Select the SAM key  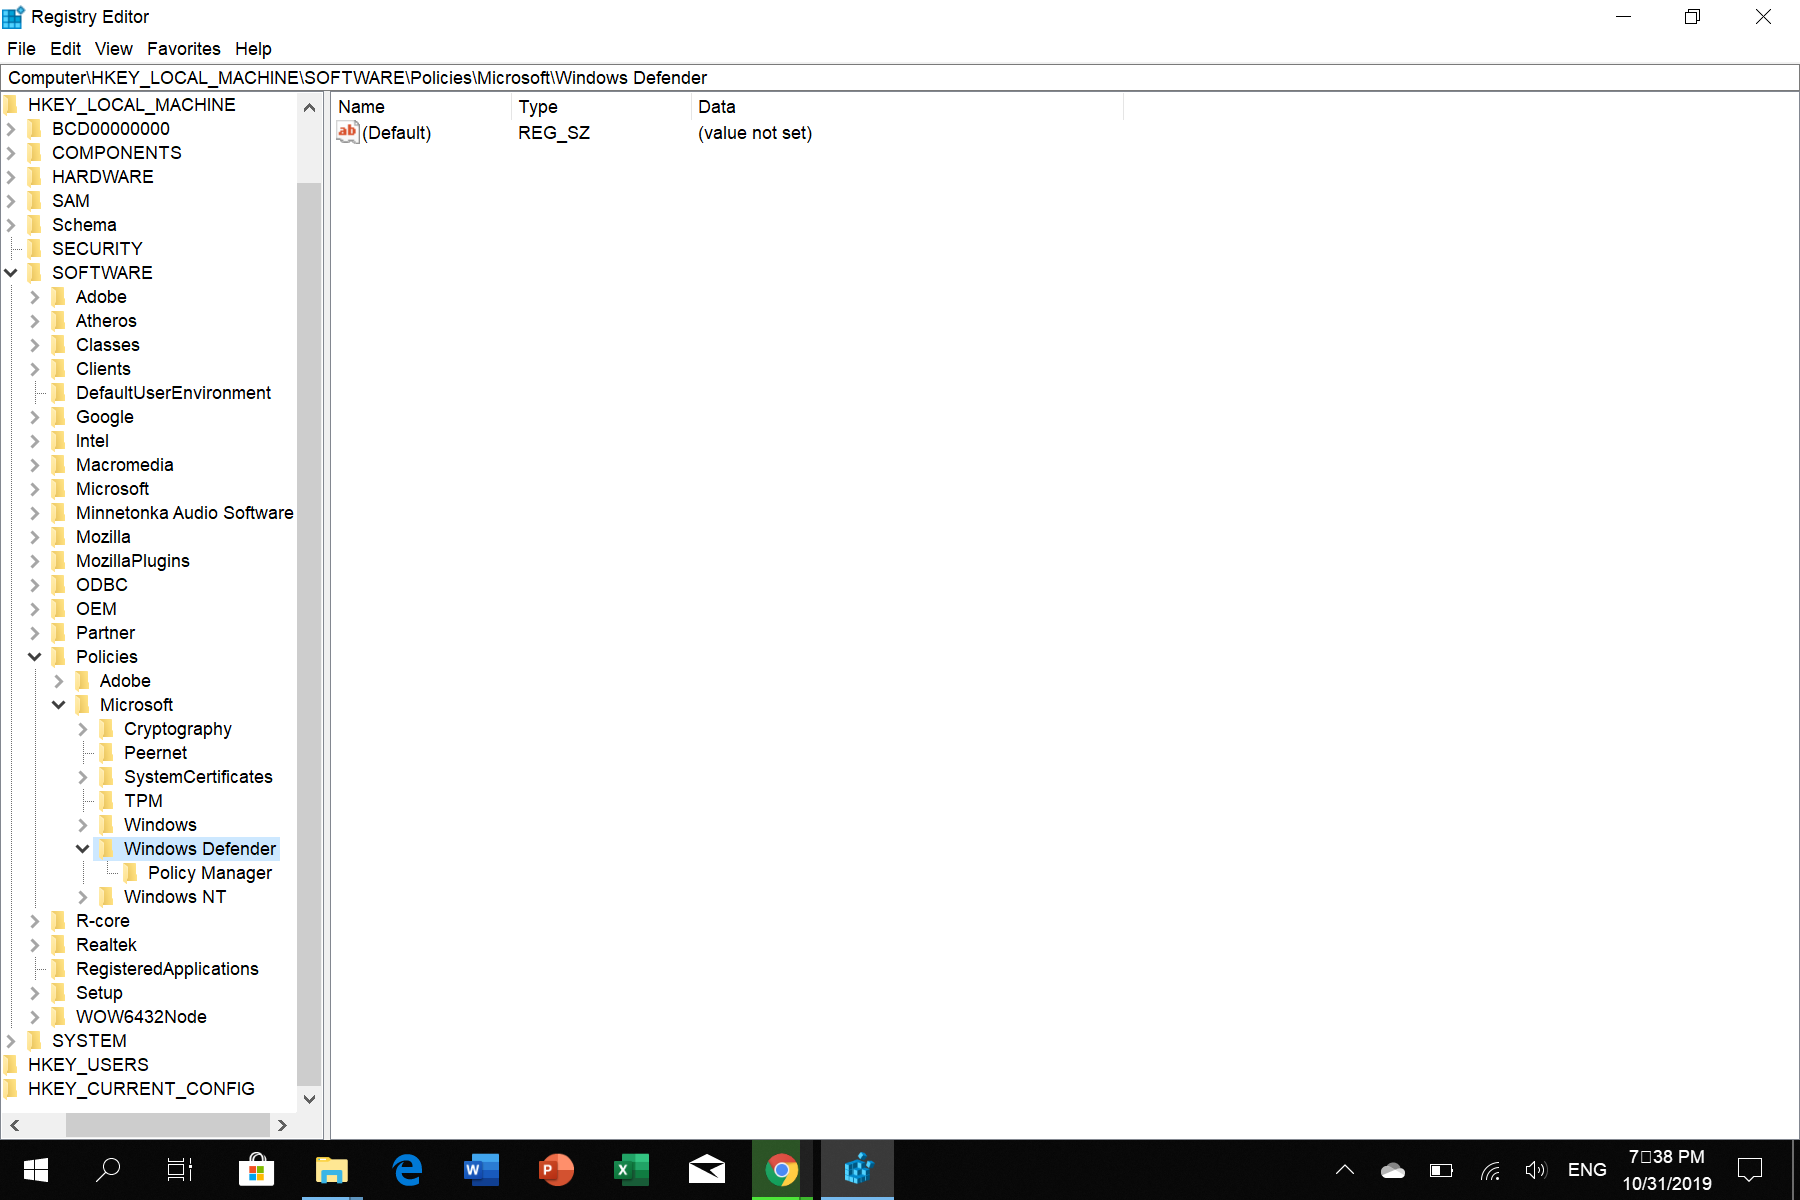pyautogui.click(x=70, y=201)
